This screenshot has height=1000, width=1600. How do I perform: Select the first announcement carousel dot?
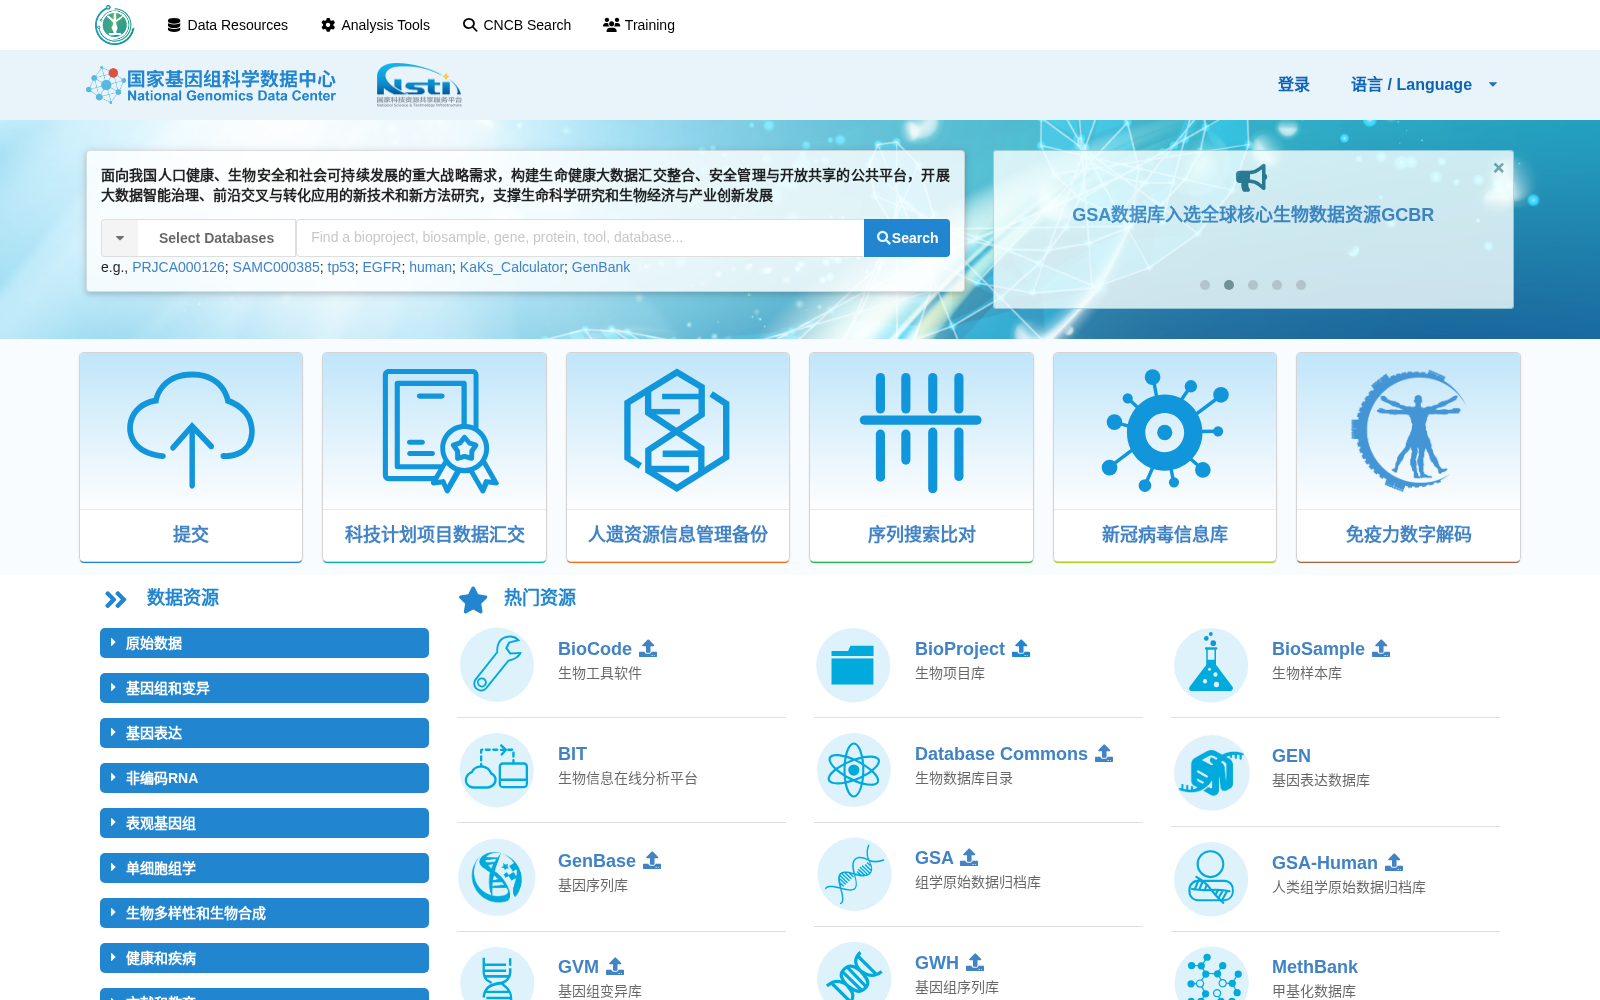click(x=1205, y=285)
